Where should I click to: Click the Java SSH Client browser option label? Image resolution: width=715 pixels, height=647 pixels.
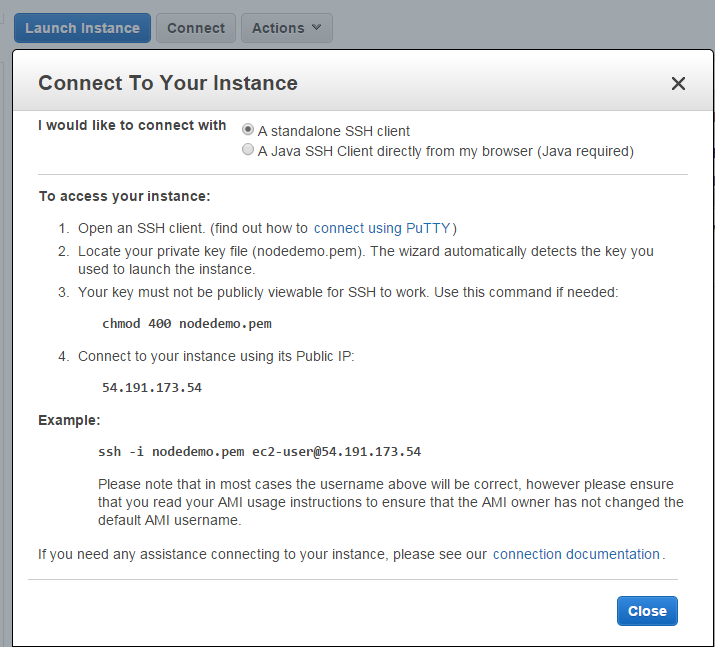(x=446, y=151)
